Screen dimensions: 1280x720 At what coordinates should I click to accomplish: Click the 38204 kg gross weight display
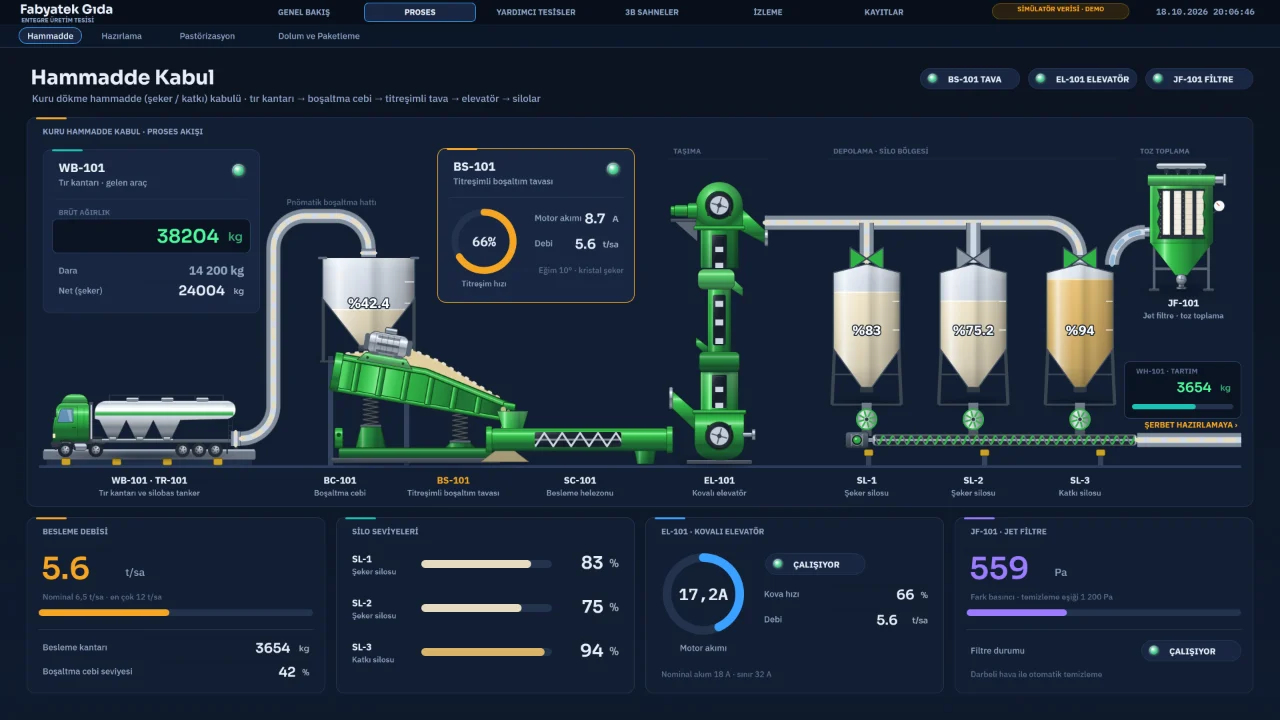[151, 236]
